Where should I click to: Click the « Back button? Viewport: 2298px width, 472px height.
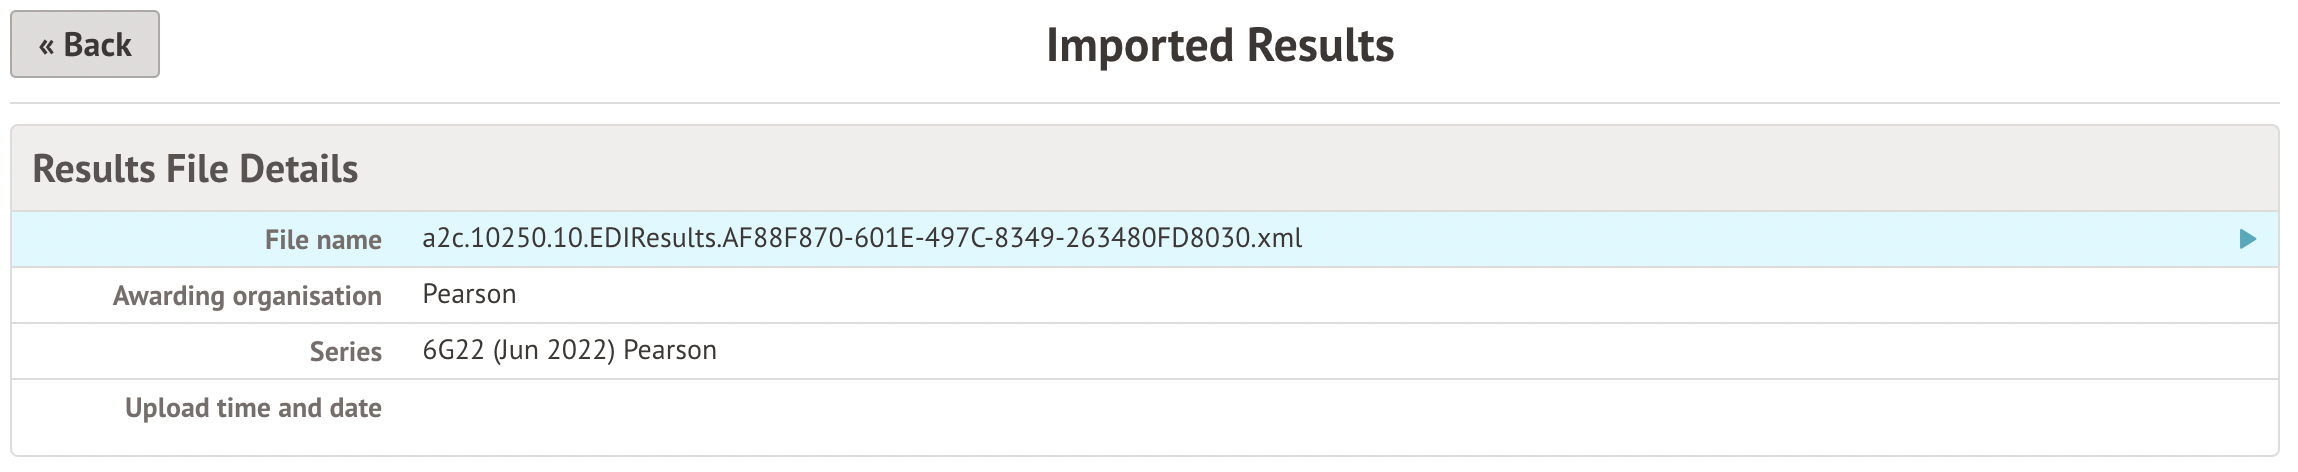pos(85,45)
